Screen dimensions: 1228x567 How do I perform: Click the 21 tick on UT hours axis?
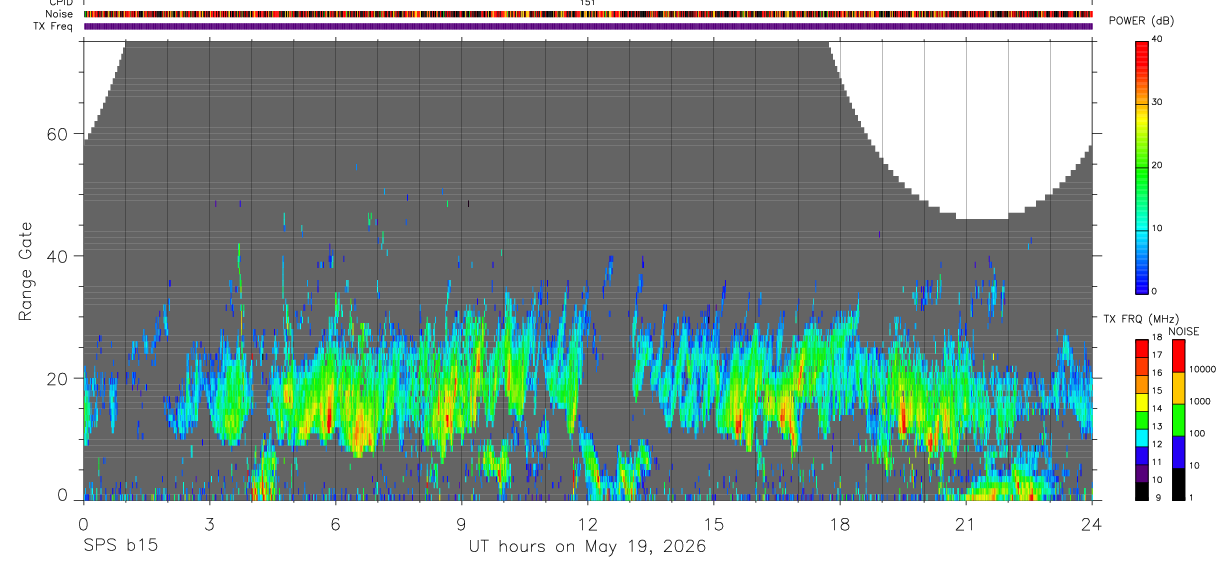pyautogui.click(x=965, y=523)
